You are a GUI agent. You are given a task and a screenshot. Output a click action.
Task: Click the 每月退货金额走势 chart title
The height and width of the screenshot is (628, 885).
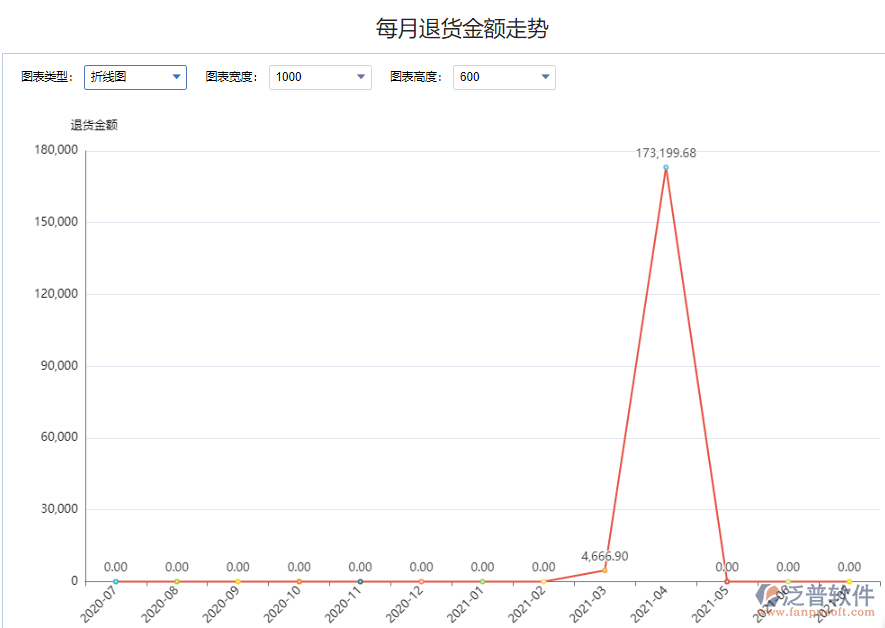pos(443,29)
